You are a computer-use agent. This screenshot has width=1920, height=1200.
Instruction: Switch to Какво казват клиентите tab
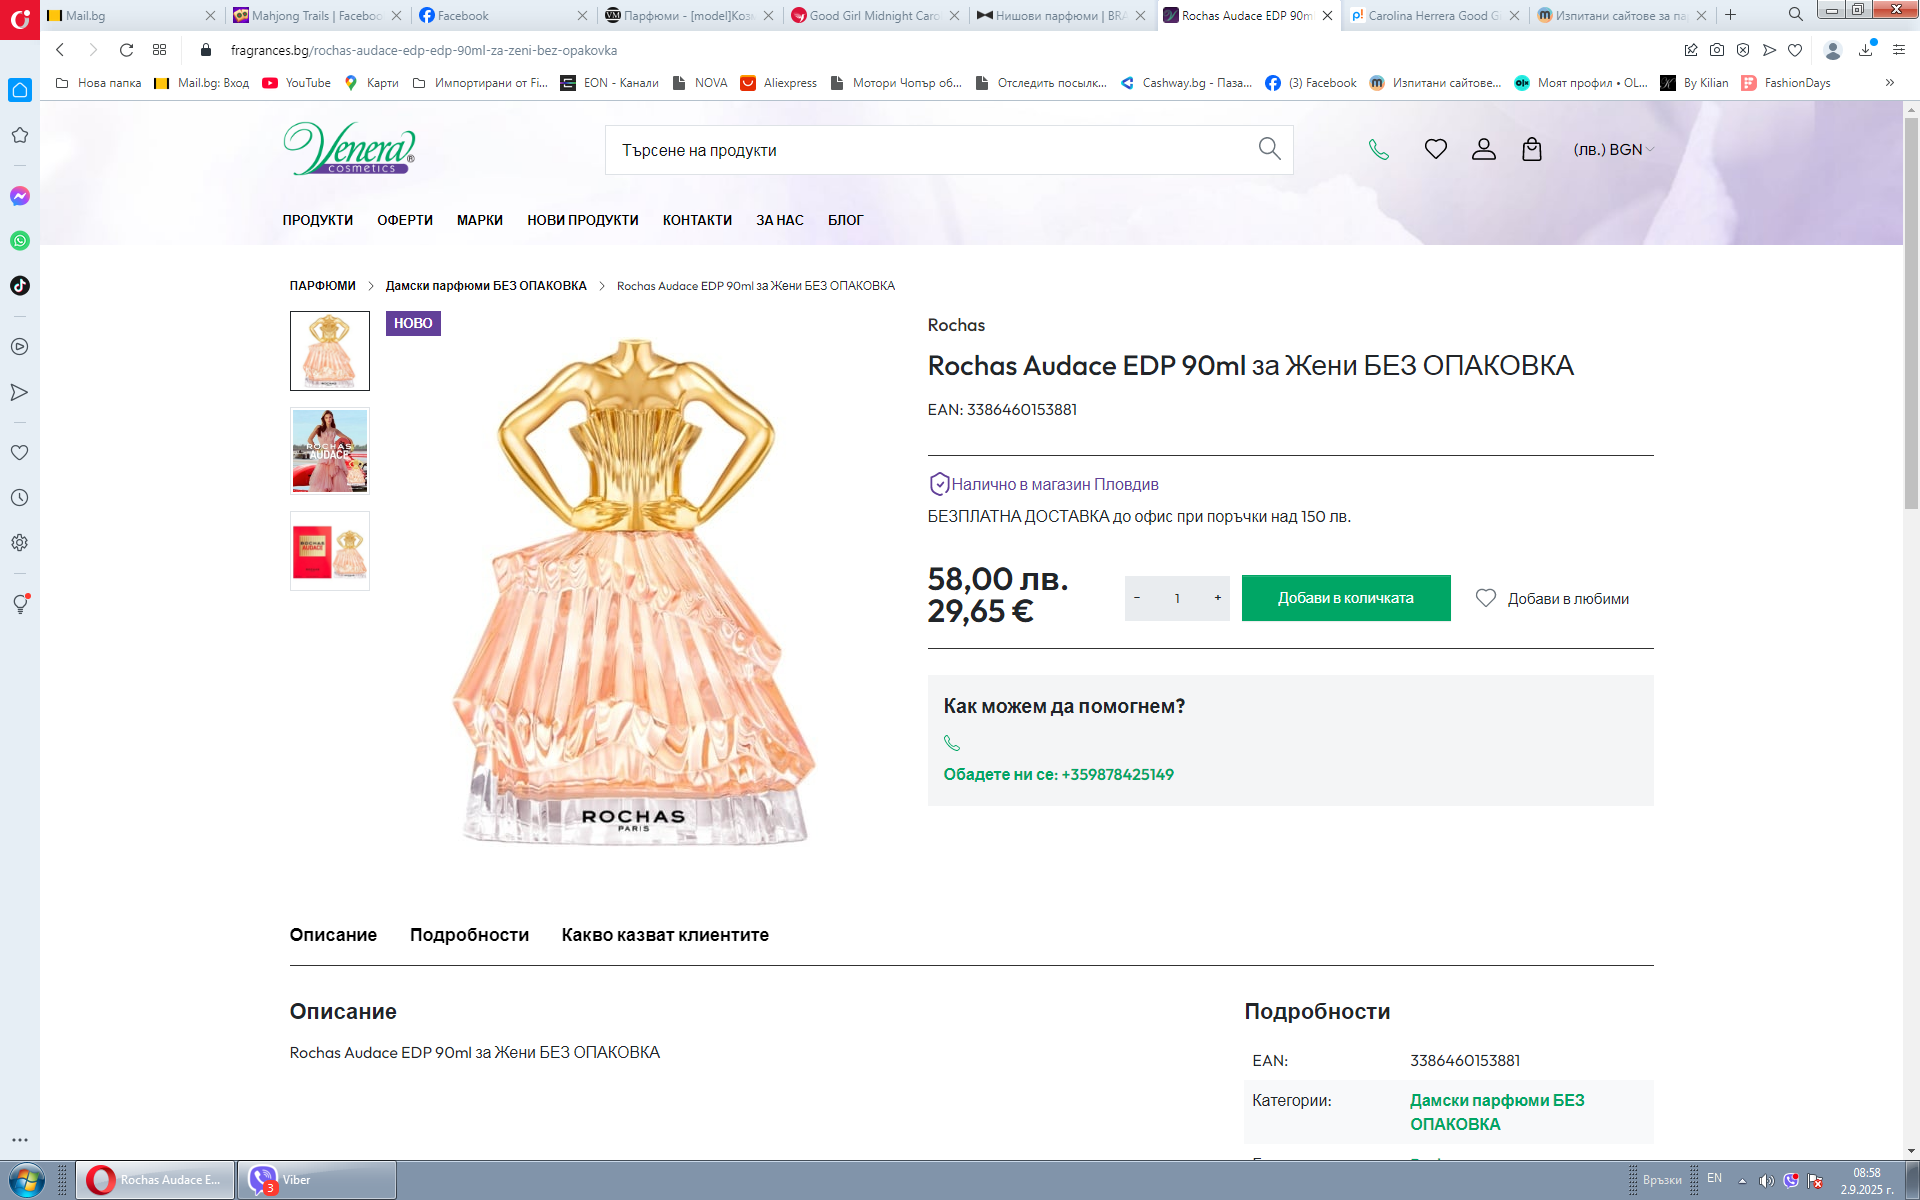tap(665, 935)
